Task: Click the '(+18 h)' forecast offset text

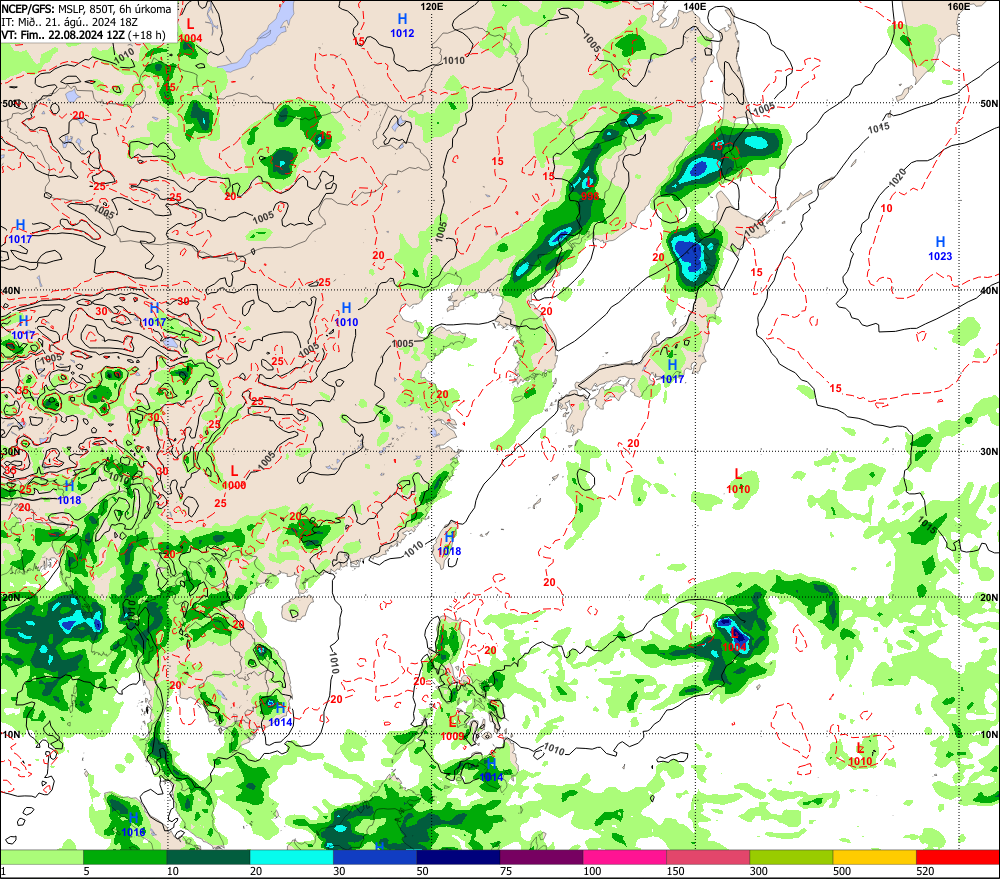Action: (146, 35)
